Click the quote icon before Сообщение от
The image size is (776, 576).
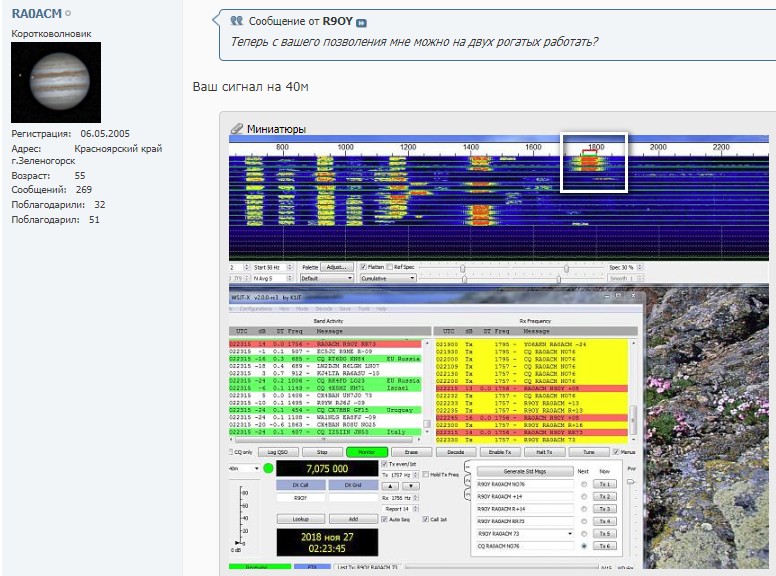click(x=237, y=20)
